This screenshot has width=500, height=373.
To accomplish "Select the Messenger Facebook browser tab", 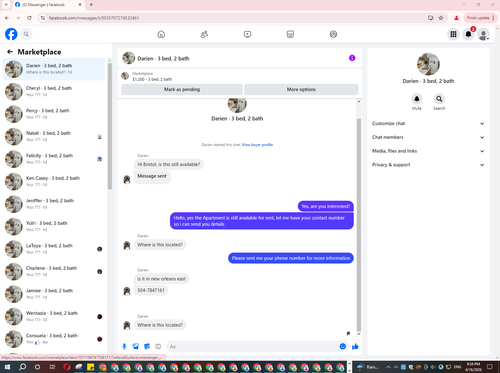I will coord(49,5).
